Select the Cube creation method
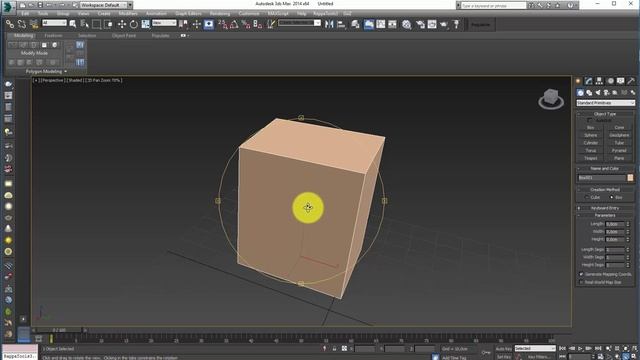This screenshot has width=640, height=360. pyautogui.click(x=587, y=198)
